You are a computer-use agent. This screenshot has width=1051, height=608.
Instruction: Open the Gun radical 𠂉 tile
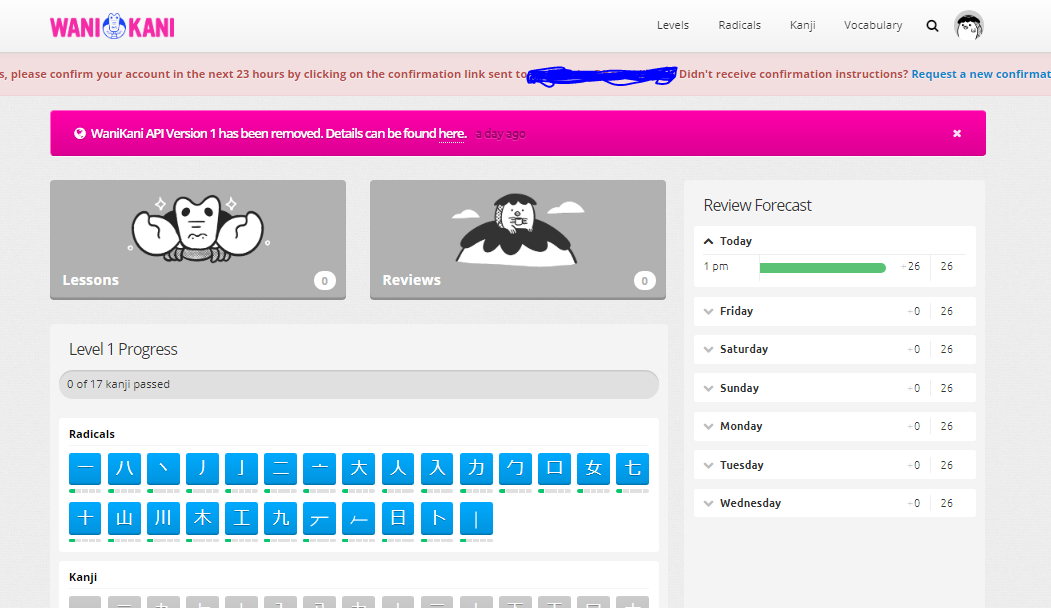pyautogui.click(x=359, y=518)
